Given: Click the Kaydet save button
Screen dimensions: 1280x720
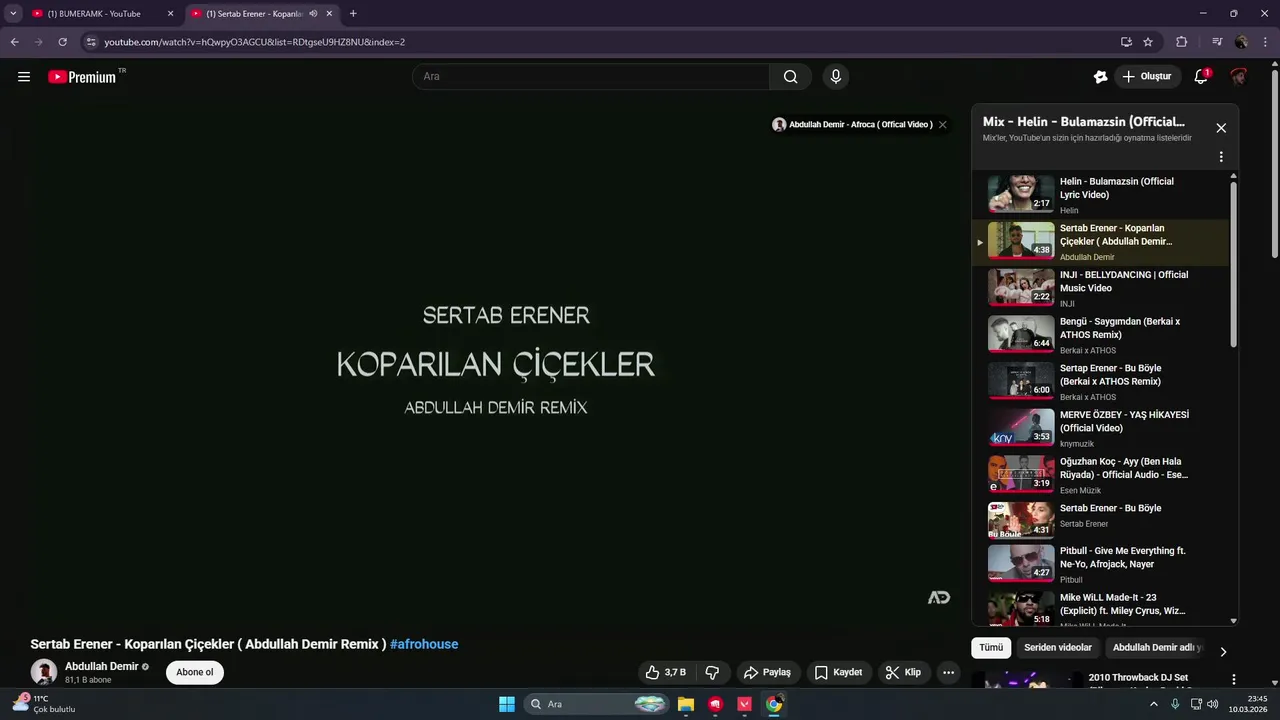Looking at the screenshot, I should [838, 672].
